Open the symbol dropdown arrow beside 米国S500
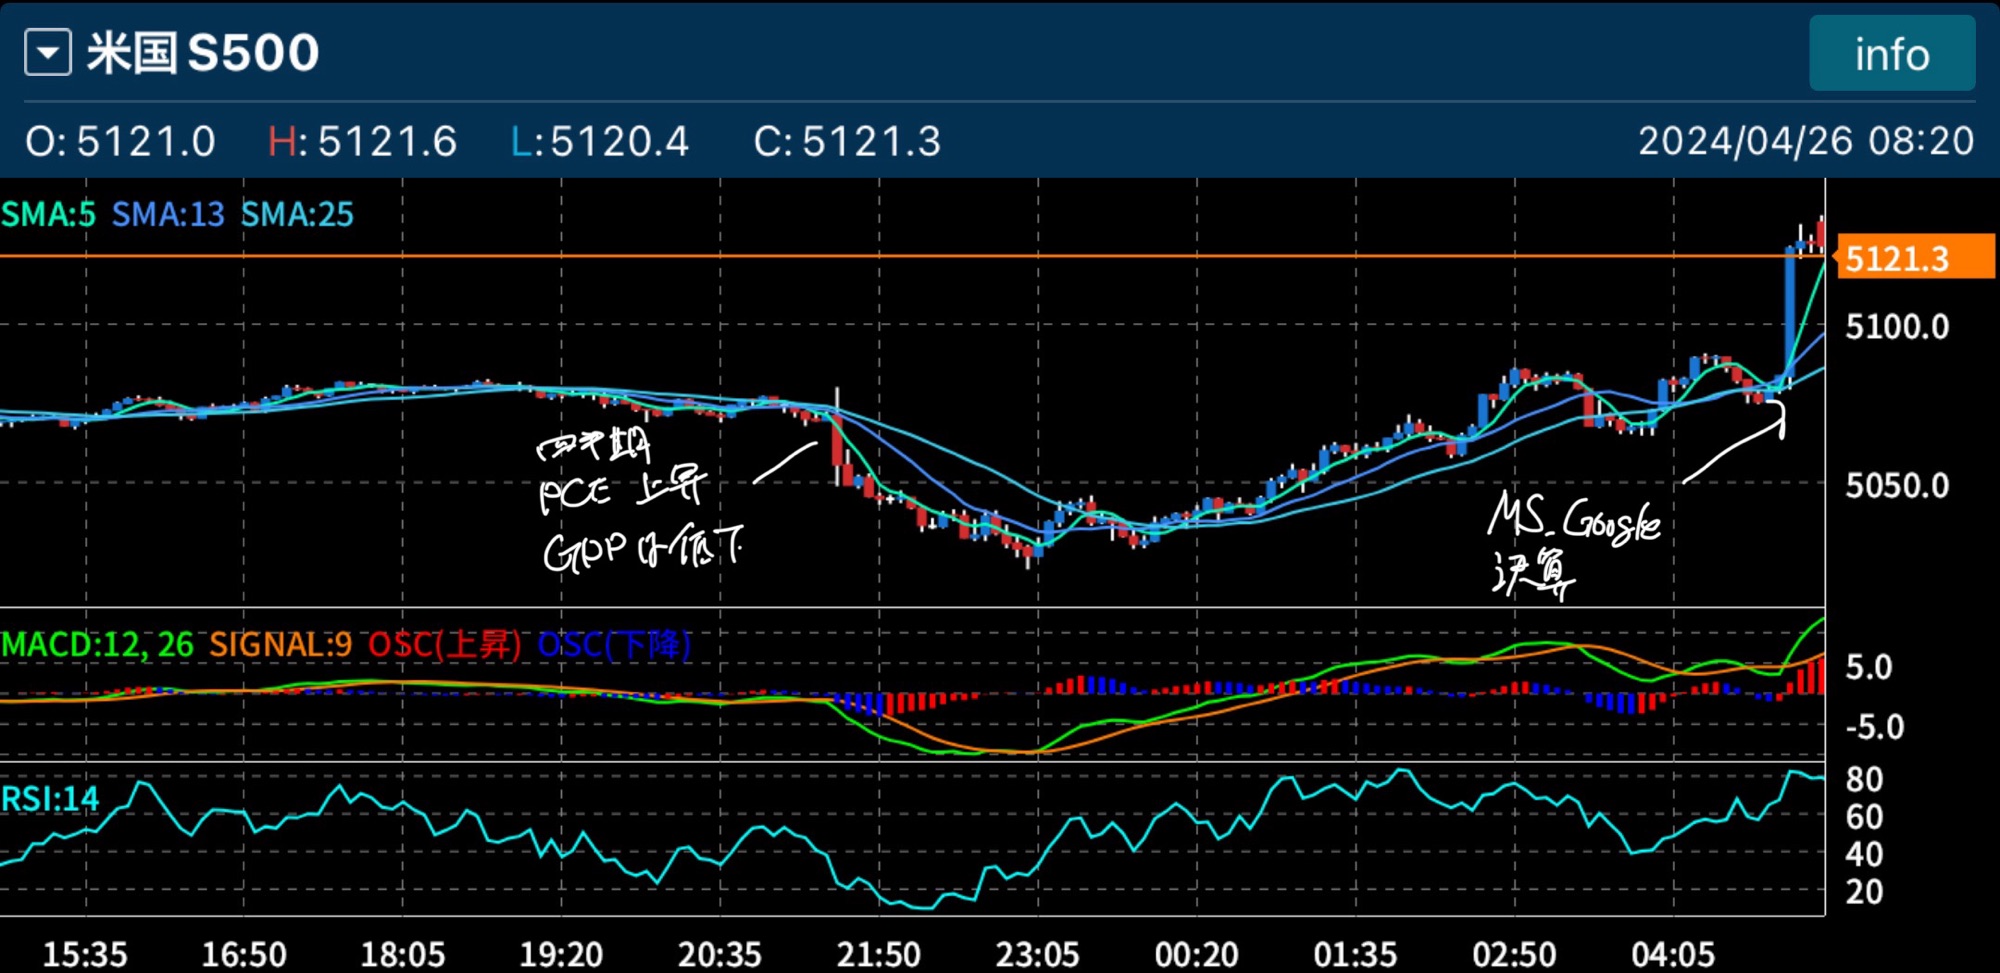Viewport: 2000px width, 973px height. point(48,53)
